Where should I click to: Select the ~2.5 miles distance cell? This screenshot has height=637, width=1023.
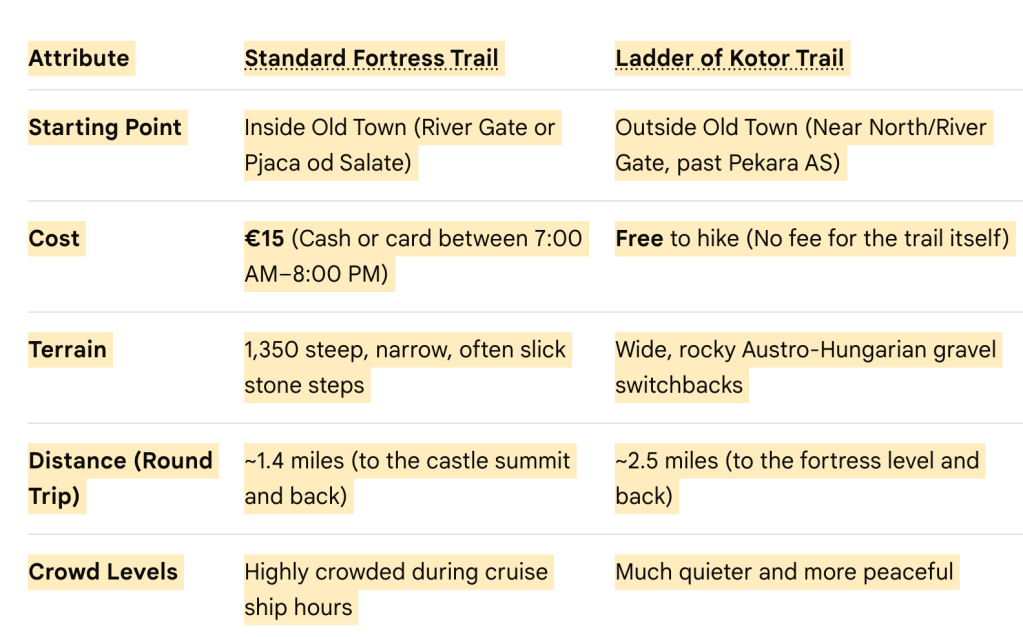coord(797,478)
